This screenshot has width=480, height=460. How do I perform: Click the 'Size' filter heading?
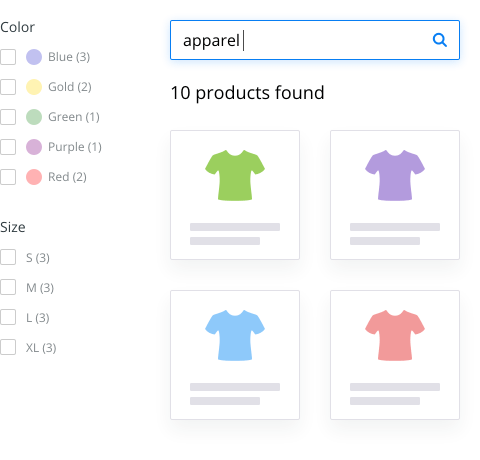click(13, 227)
